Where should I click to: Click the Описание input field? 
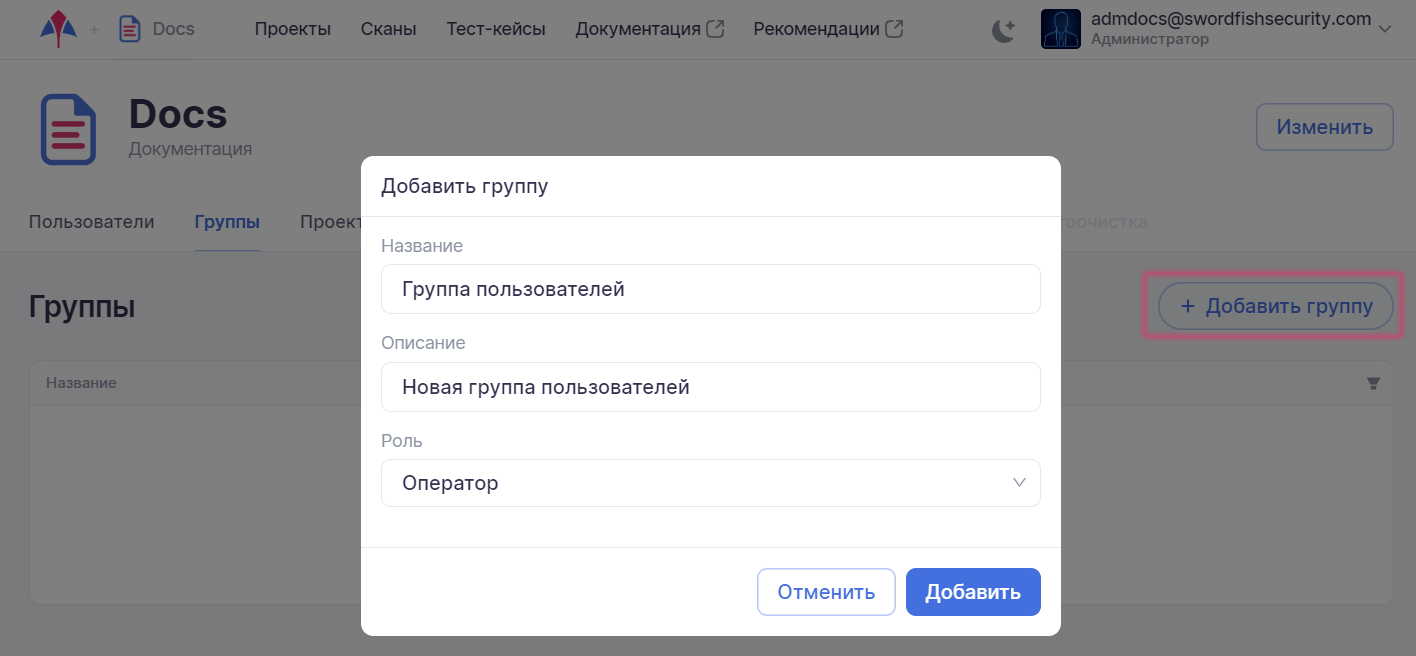[710, 387]
